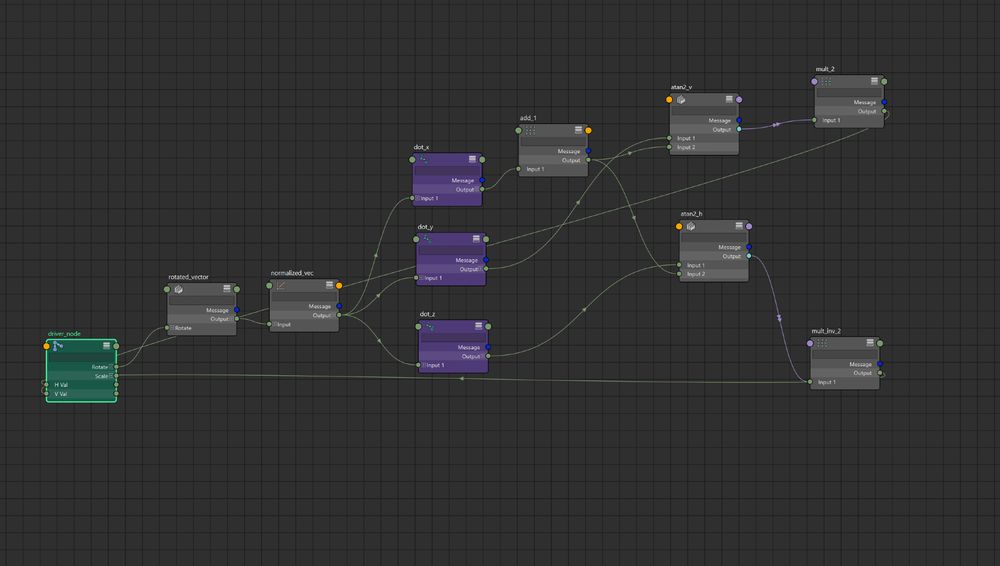Screen dimensions: 1000x566
Task: Expand the Rotate attribute on rotated_vector
Action: [172, 328]
